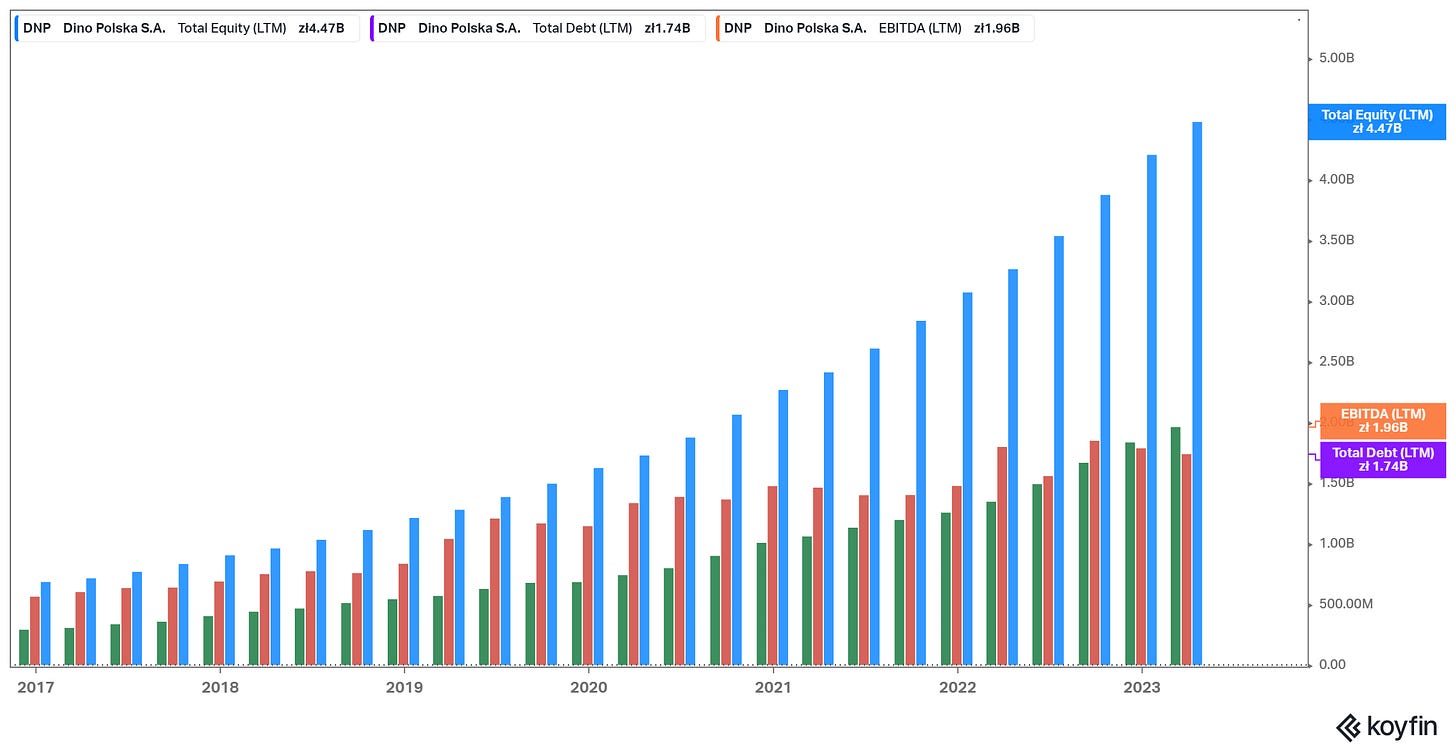
Task: Click the 0.00 y-axis tick label
Action: click(x=1333, y=665)
